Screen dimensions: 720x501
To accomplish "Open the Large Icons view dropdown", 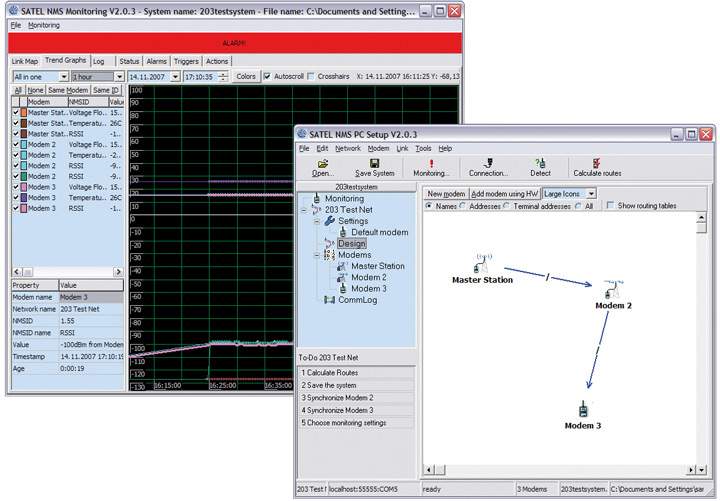I will click(x=591, y=194).
